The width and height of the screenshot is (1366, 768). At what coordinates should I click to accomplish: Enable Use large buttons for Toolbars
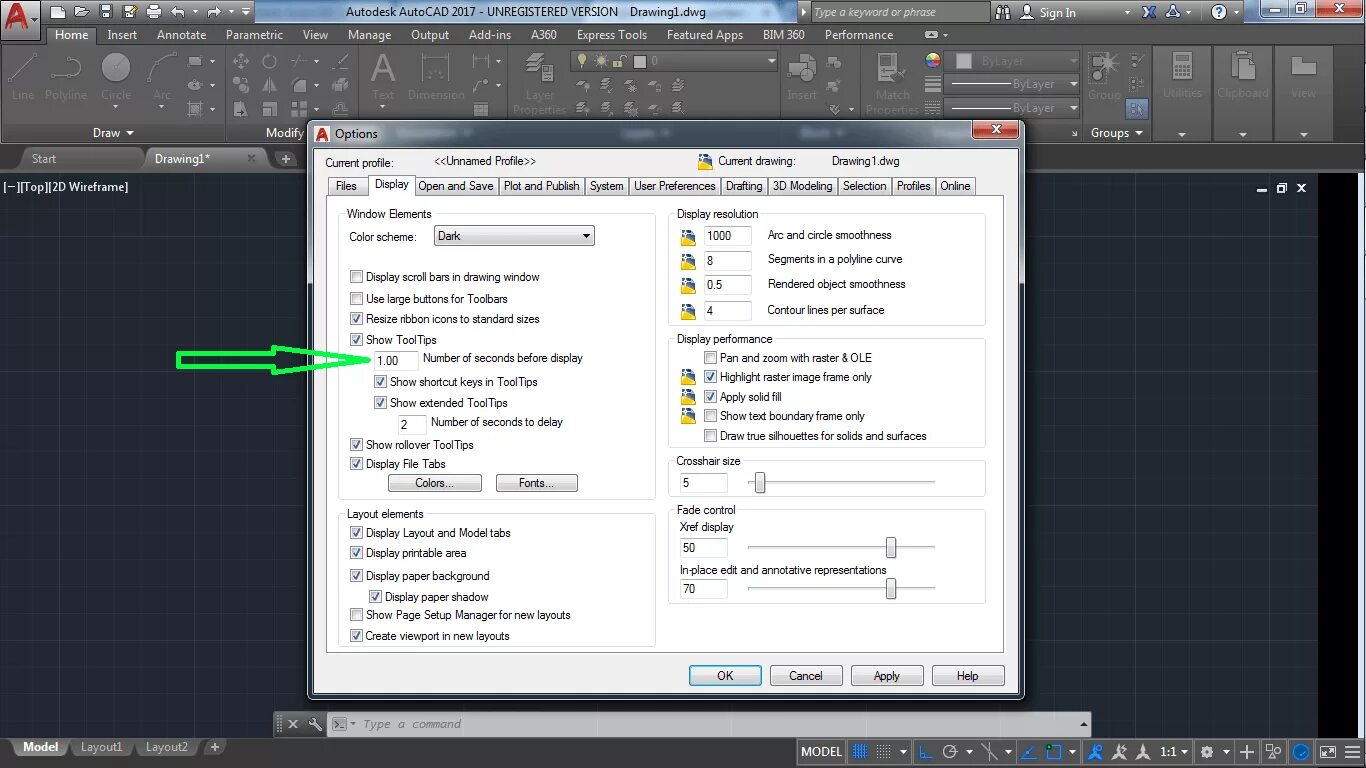357,299
